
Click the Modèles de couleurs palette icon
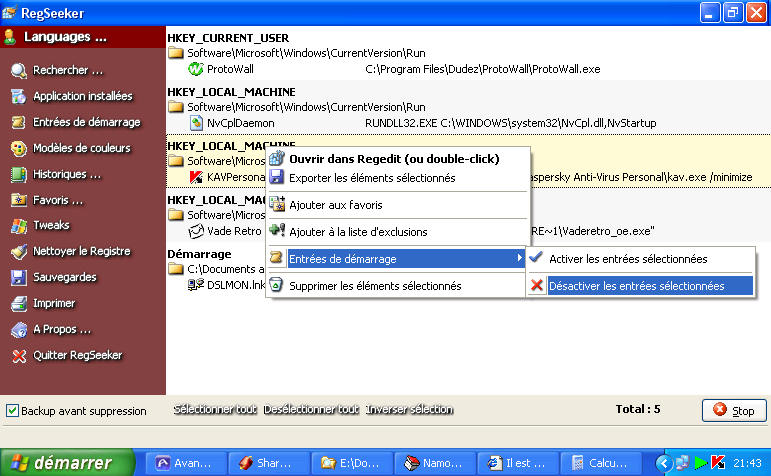click(19, 148)
